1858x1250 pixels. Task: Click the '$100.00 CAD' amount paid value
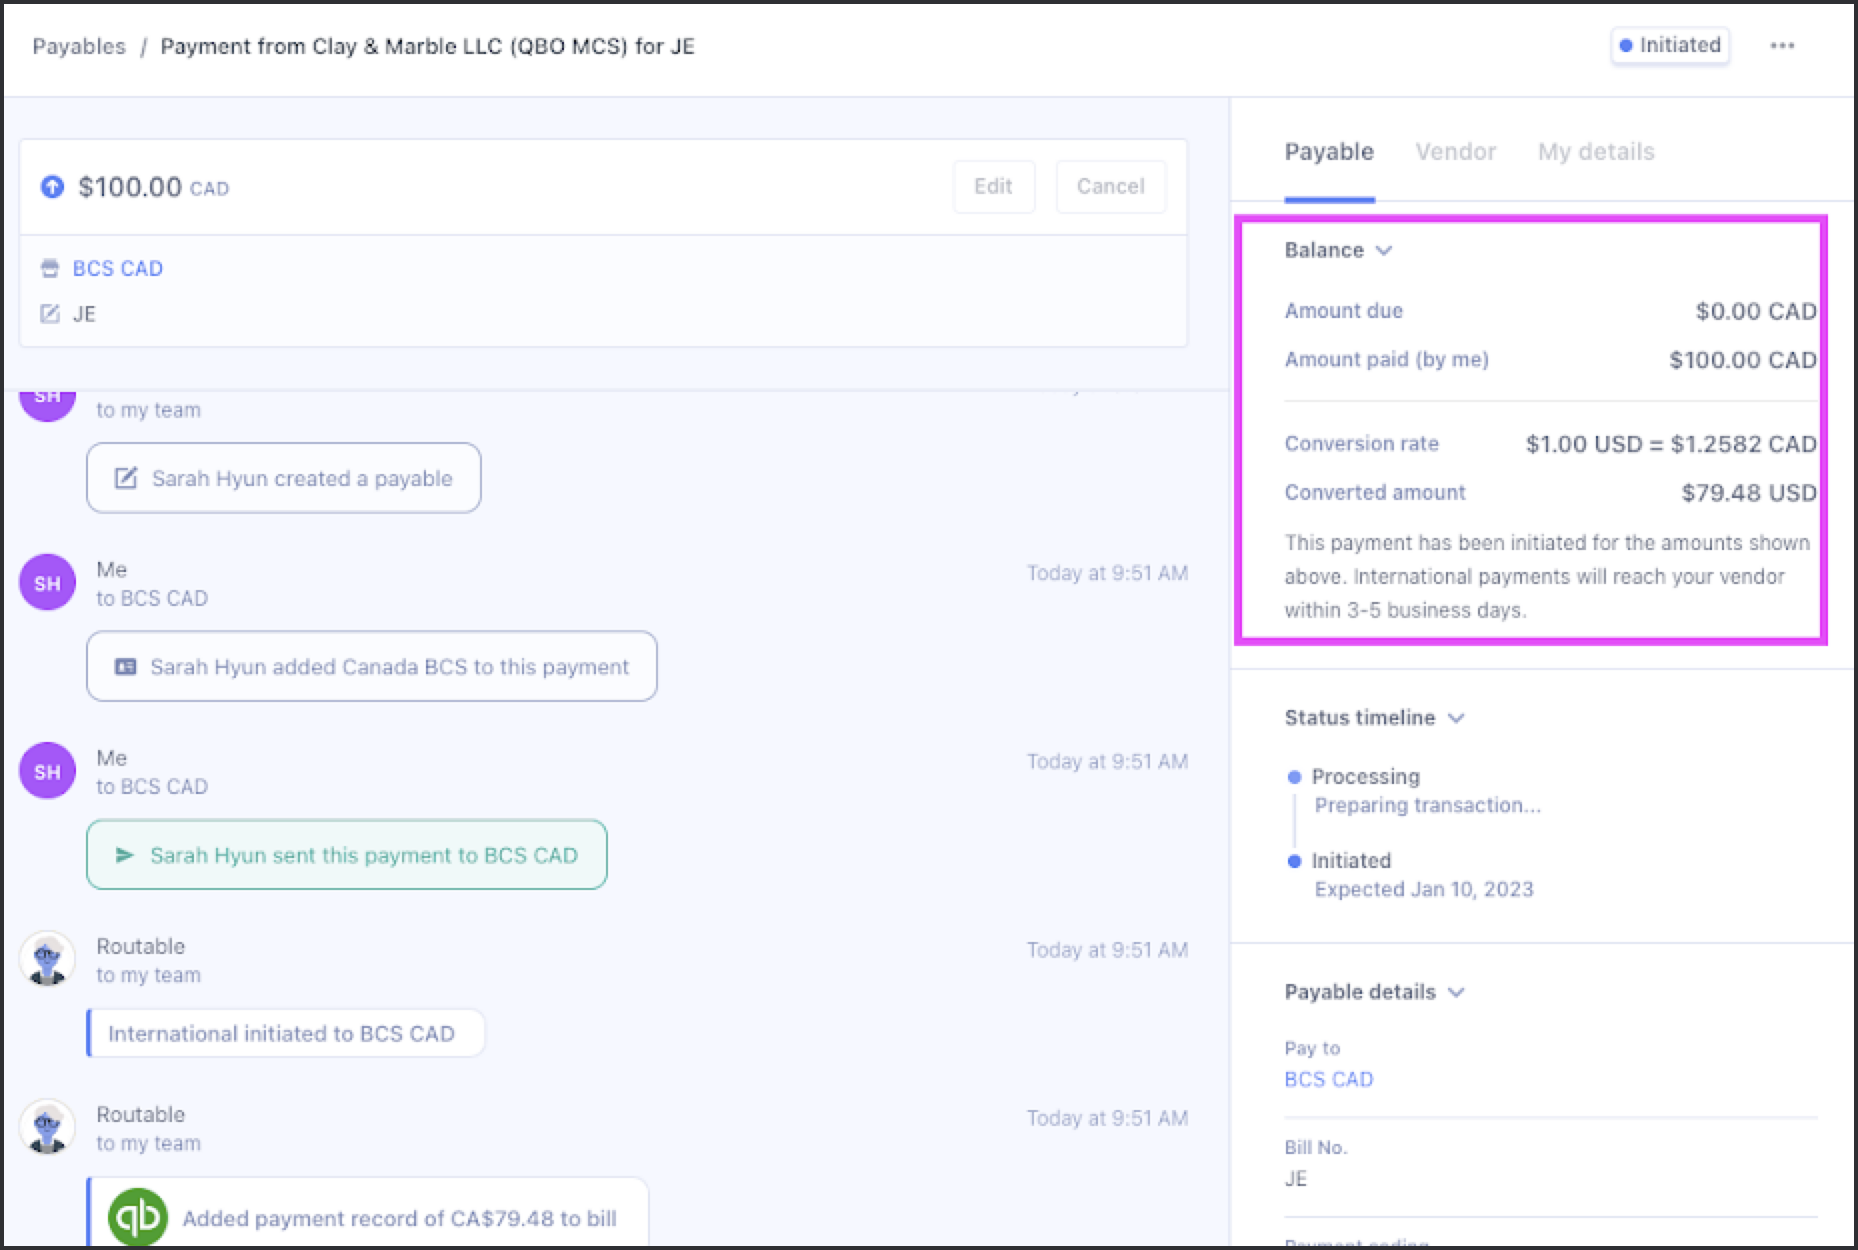[x=1743, y=360]
